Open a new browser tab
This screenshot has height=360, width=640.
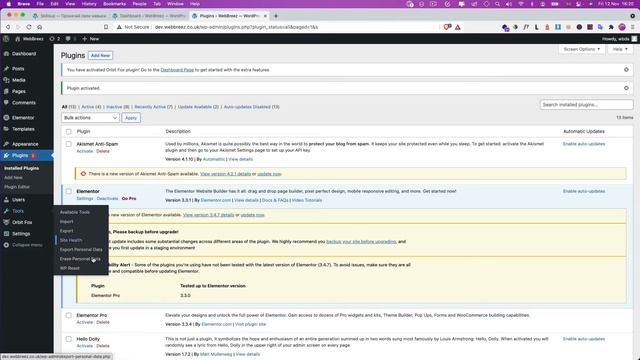pyautogui.click(x=276, y=16)
